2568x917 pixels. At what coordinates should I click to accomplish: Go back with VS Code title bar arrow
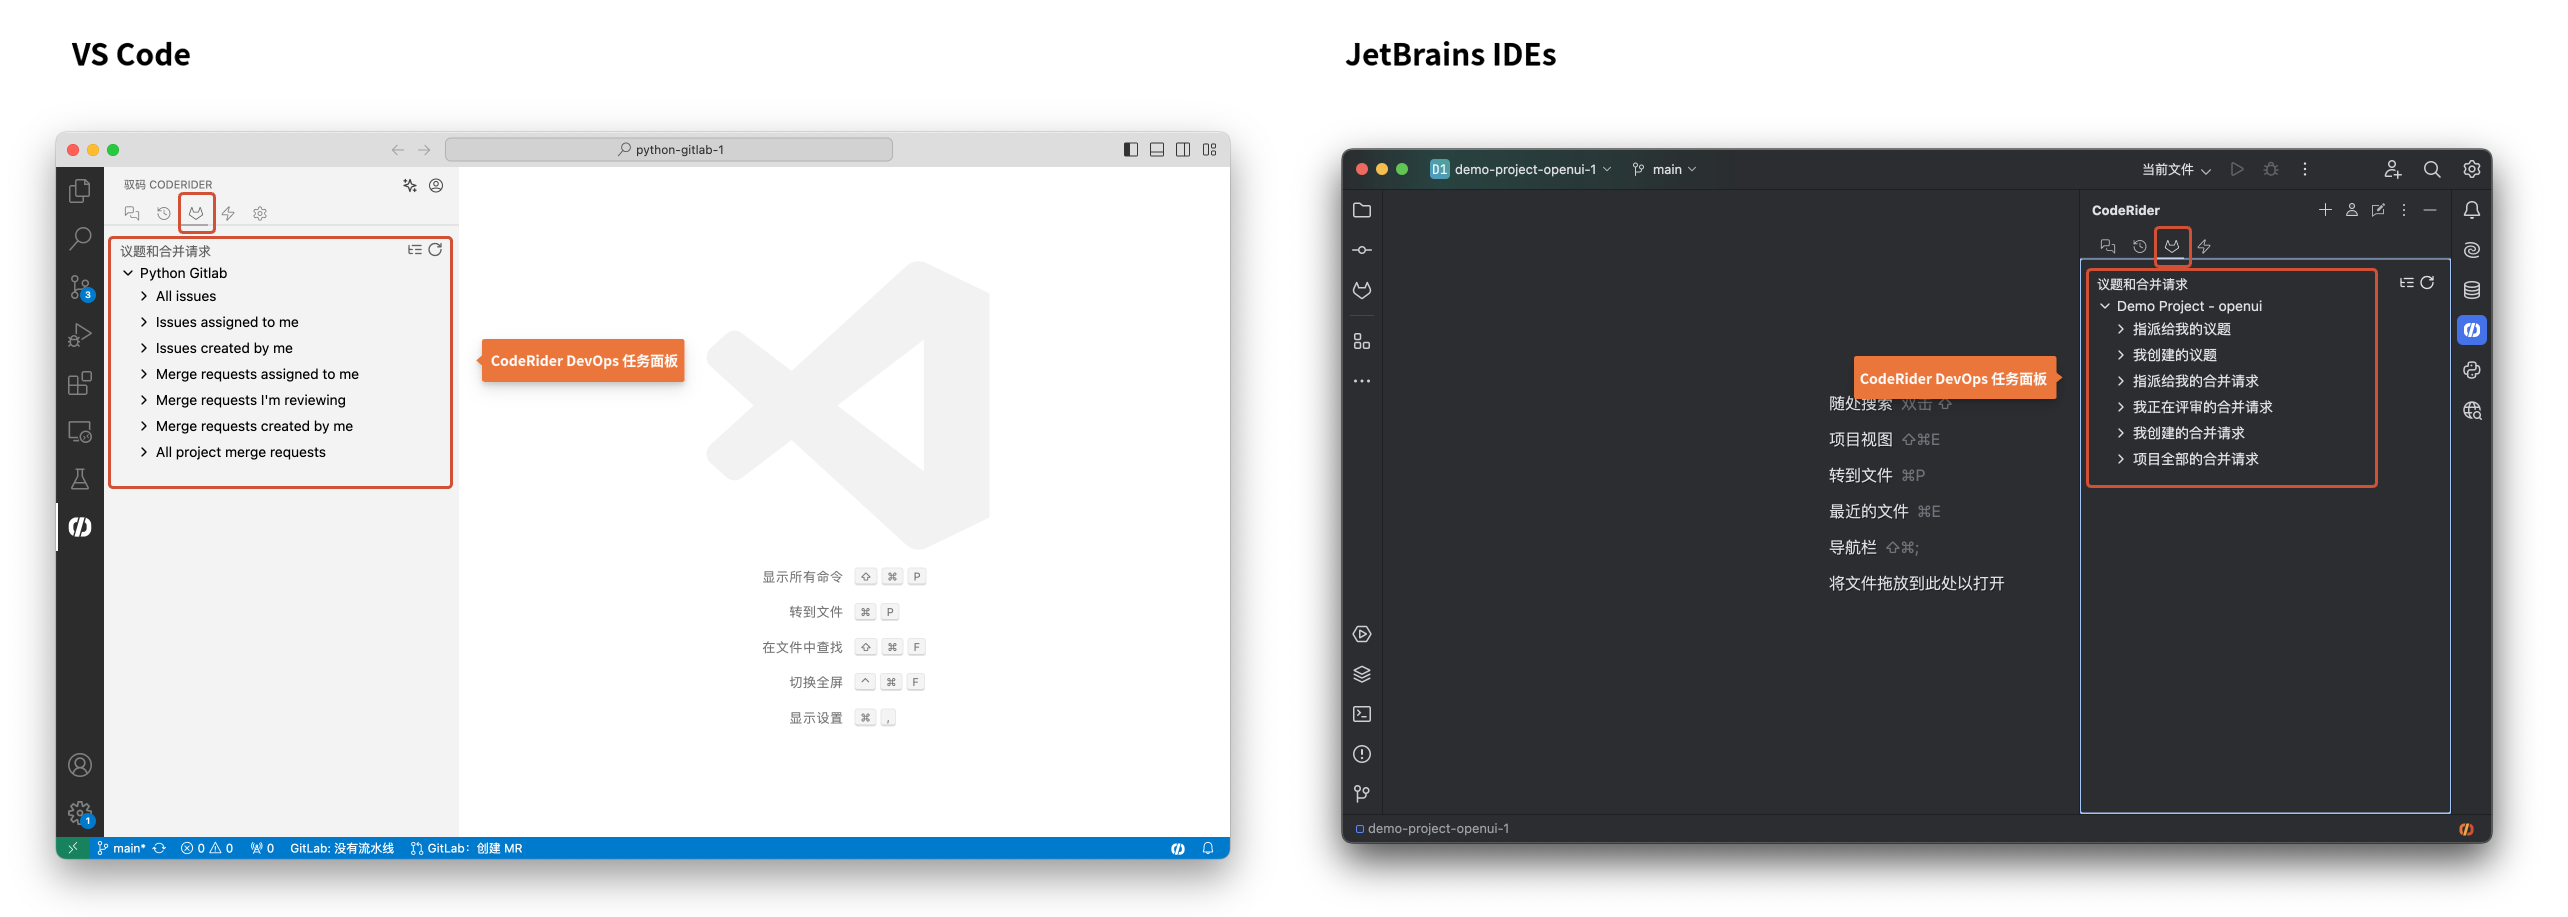[x=398, y=150]
